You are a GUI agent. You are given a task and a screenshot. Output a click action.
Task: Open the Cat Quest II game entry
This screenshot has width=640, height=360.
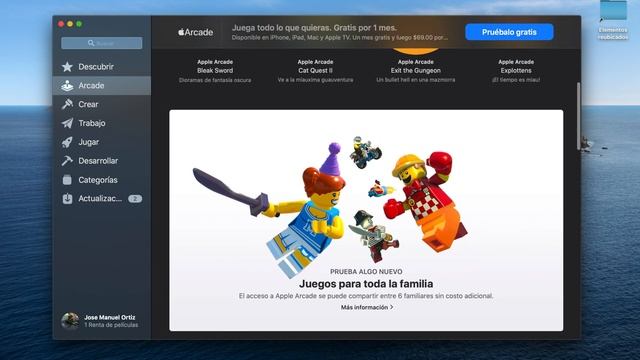(315, 71)
